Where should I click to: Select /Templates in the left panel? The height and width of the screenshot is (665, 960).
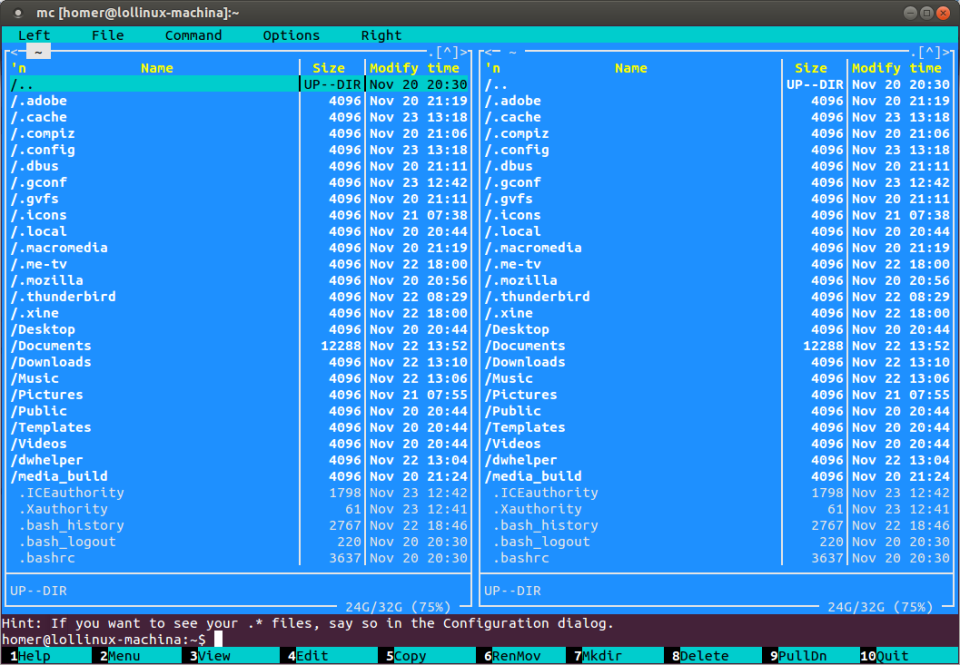tap(239, 427)
